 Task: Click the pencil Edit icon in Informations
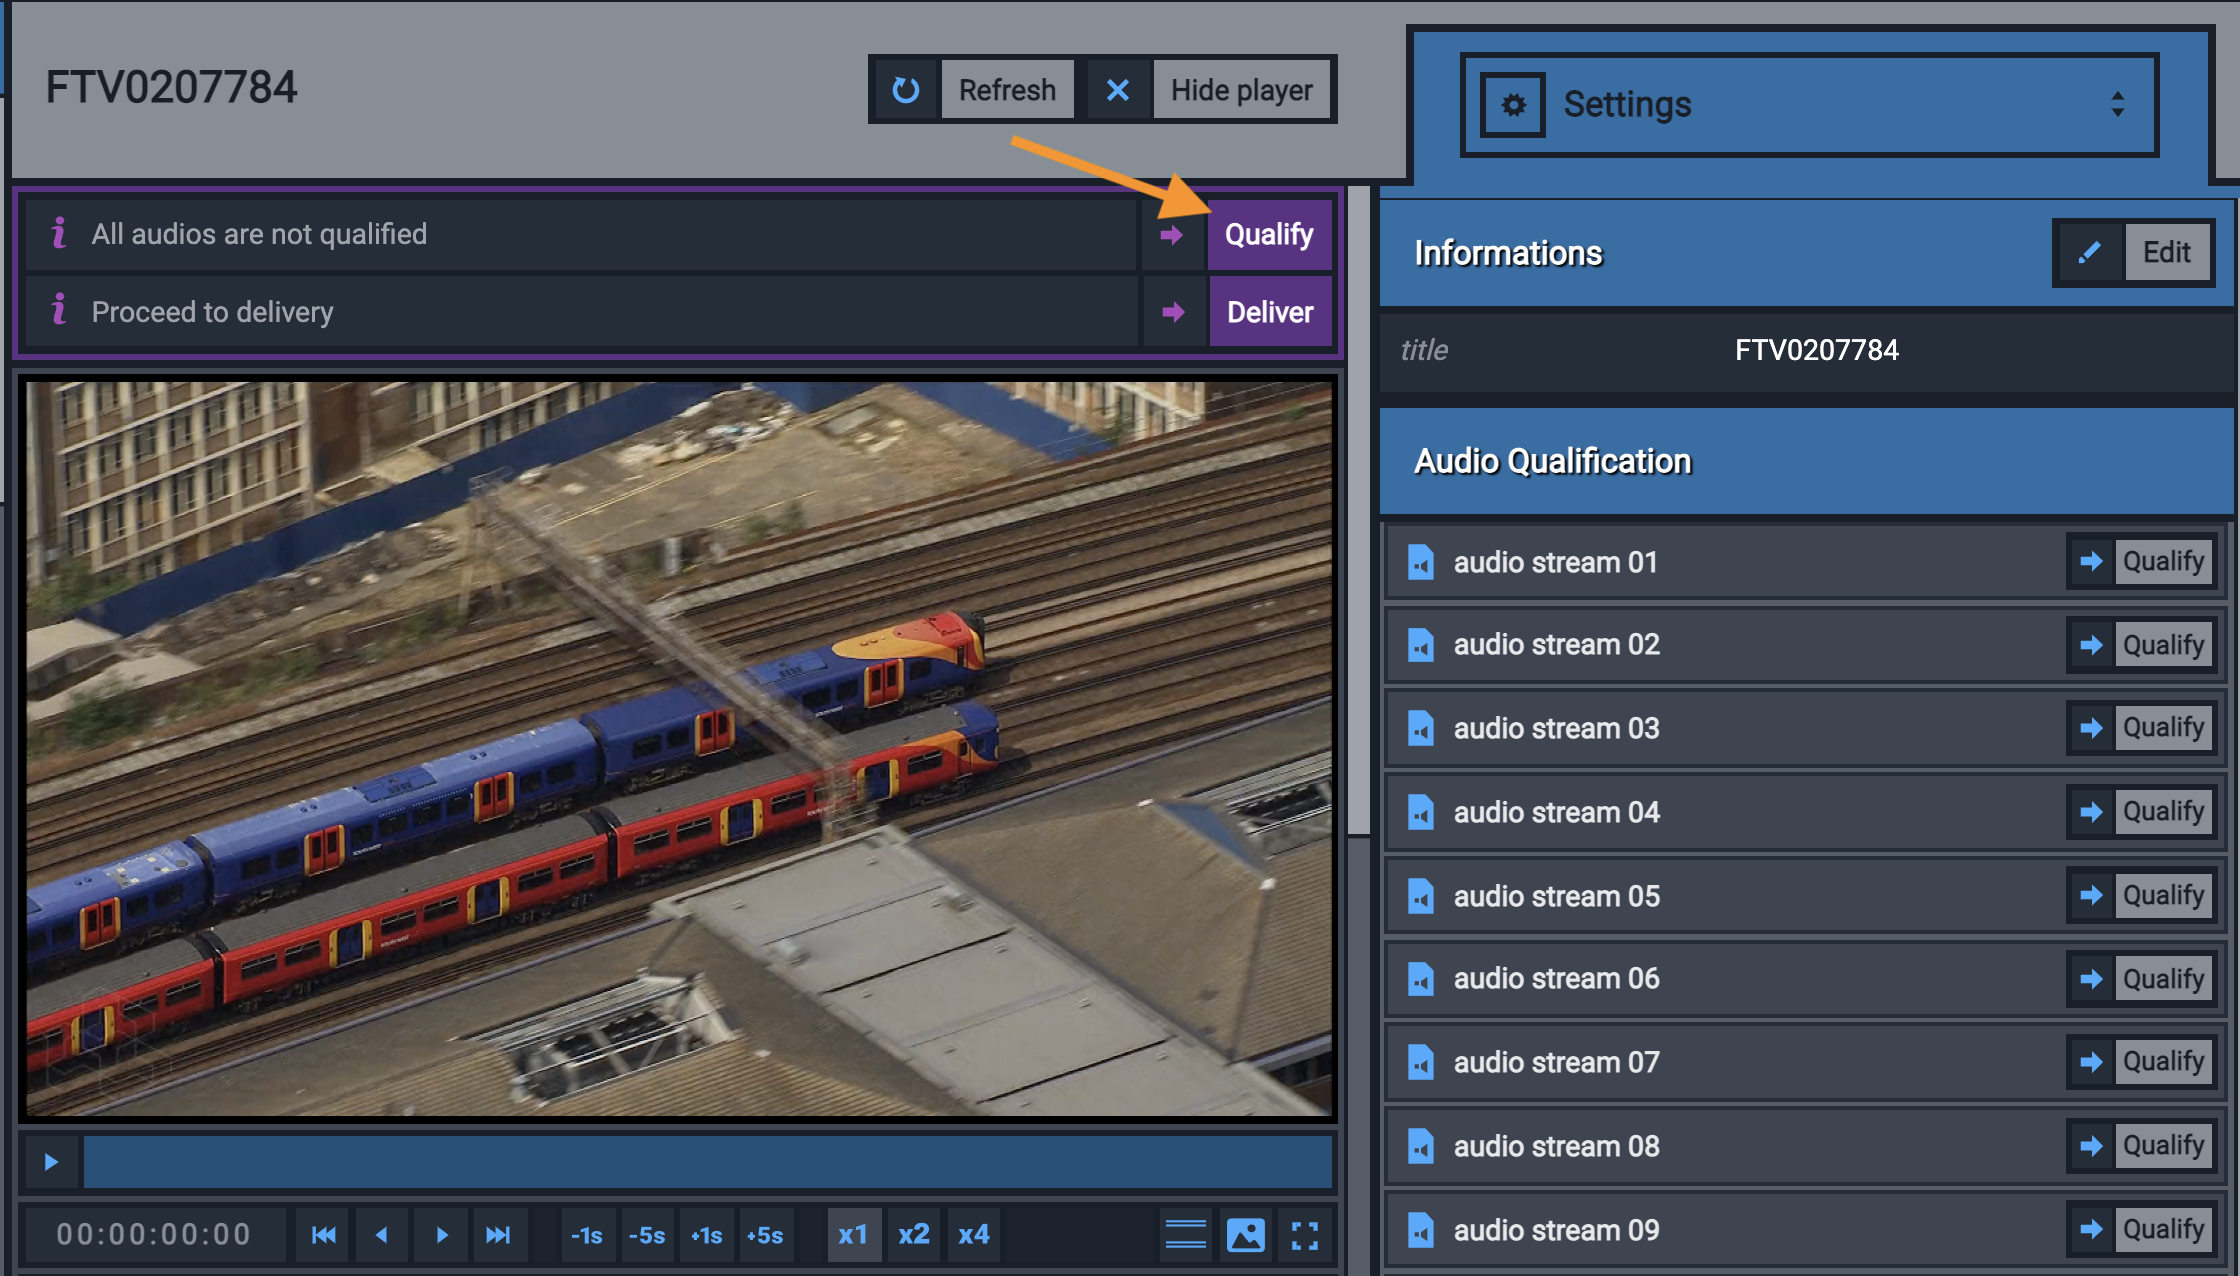(x=2089, y=253)
